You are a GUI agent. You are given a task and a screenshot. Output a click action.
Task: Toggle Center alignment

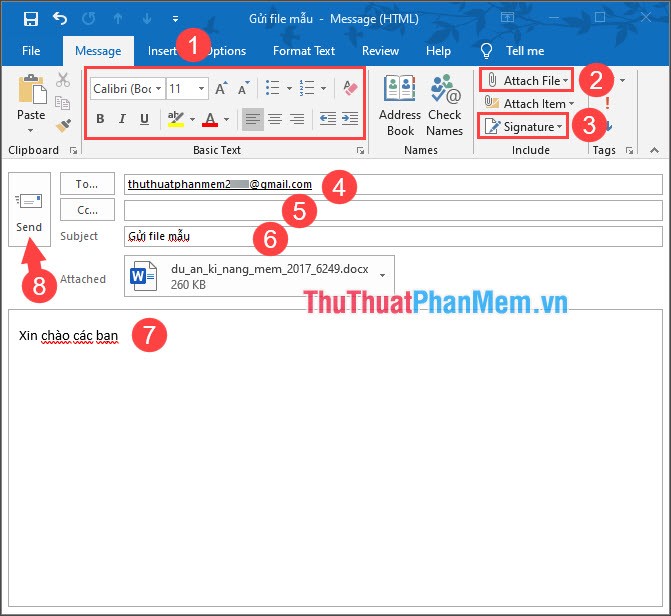[x=275, y=119]
